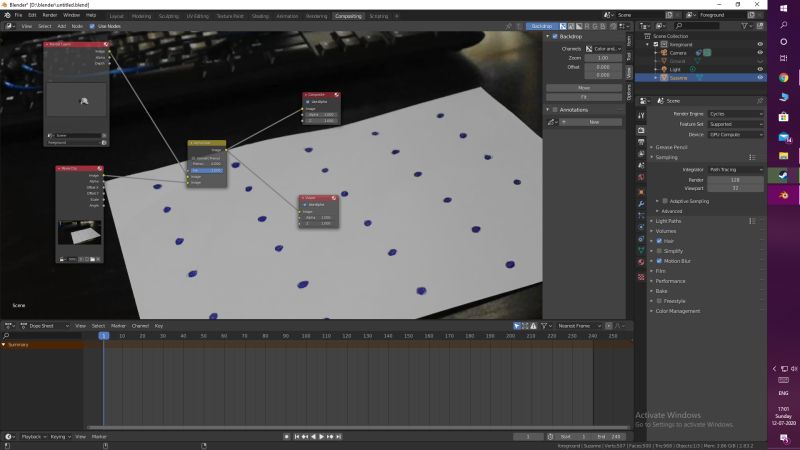Open the Particles properties icon
The image size is (800, 450).
[641, 215]
